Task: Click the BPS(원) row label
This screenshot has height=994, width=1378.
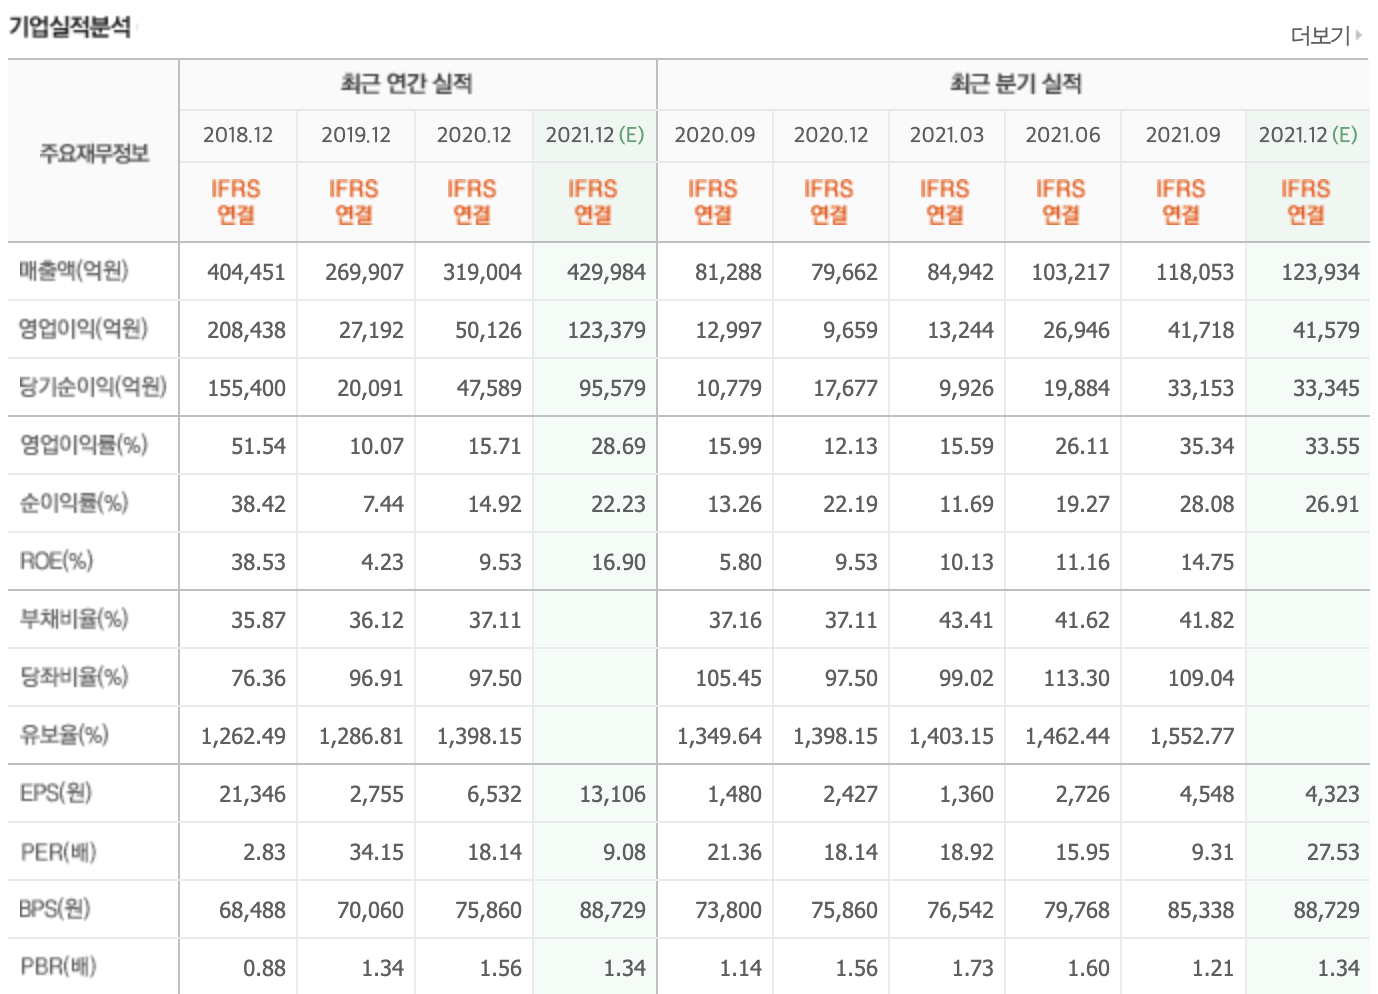Action: point(55,909)
